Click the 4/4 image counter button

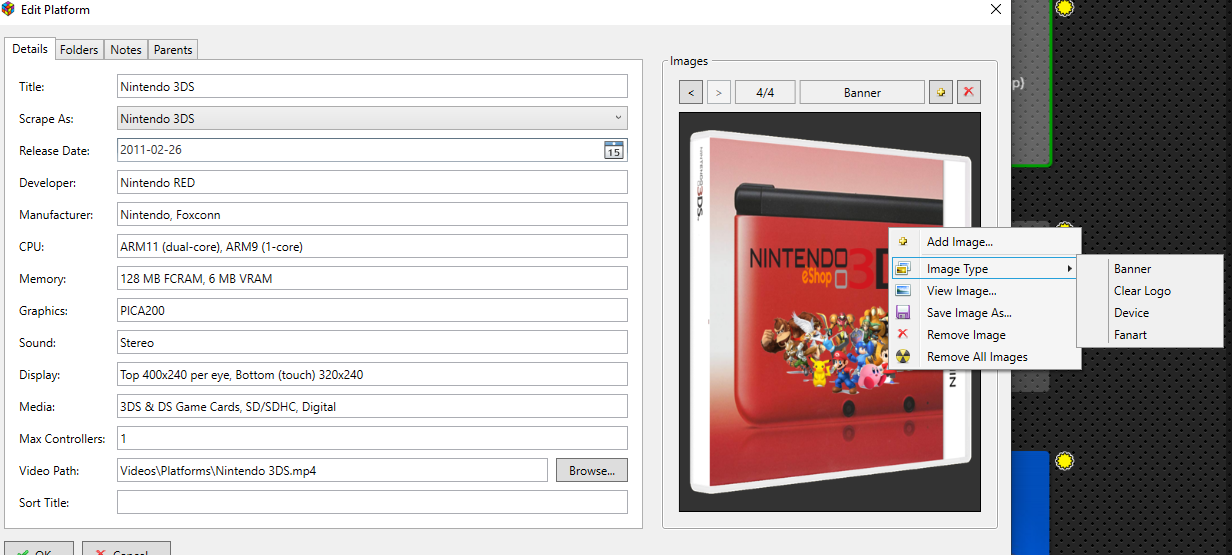point(765,92)
